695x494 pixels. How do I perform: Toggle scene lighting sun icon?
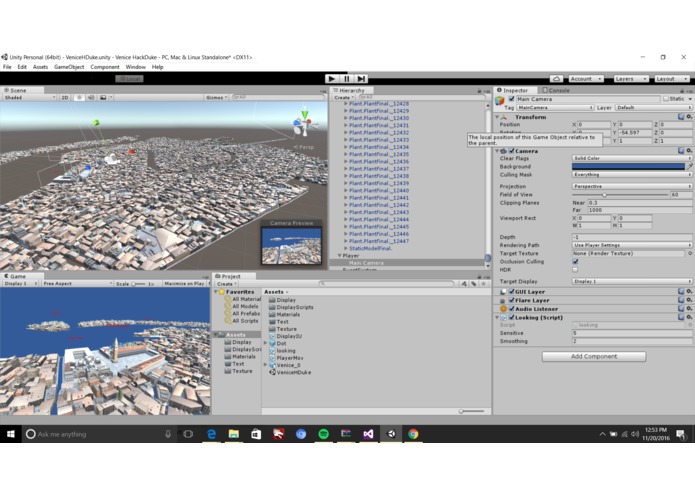(79, 97)
